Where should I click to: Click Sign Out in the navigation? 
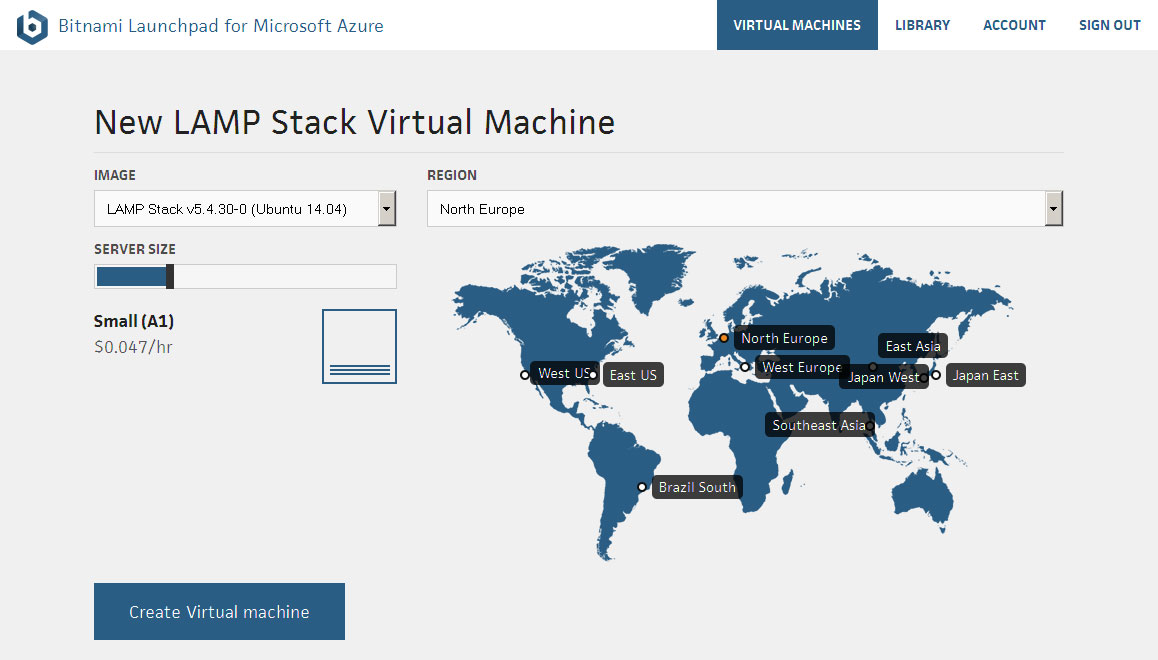(1109, 25)
